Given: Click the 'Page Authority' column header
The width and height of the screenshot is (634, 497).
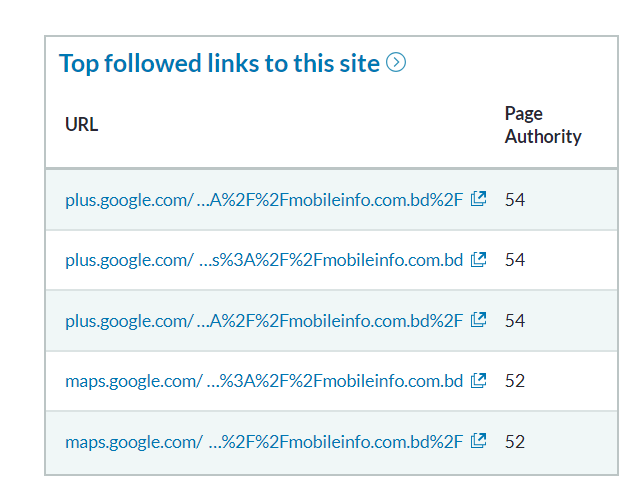Looking at the screenshot, I should pos(542,125).
